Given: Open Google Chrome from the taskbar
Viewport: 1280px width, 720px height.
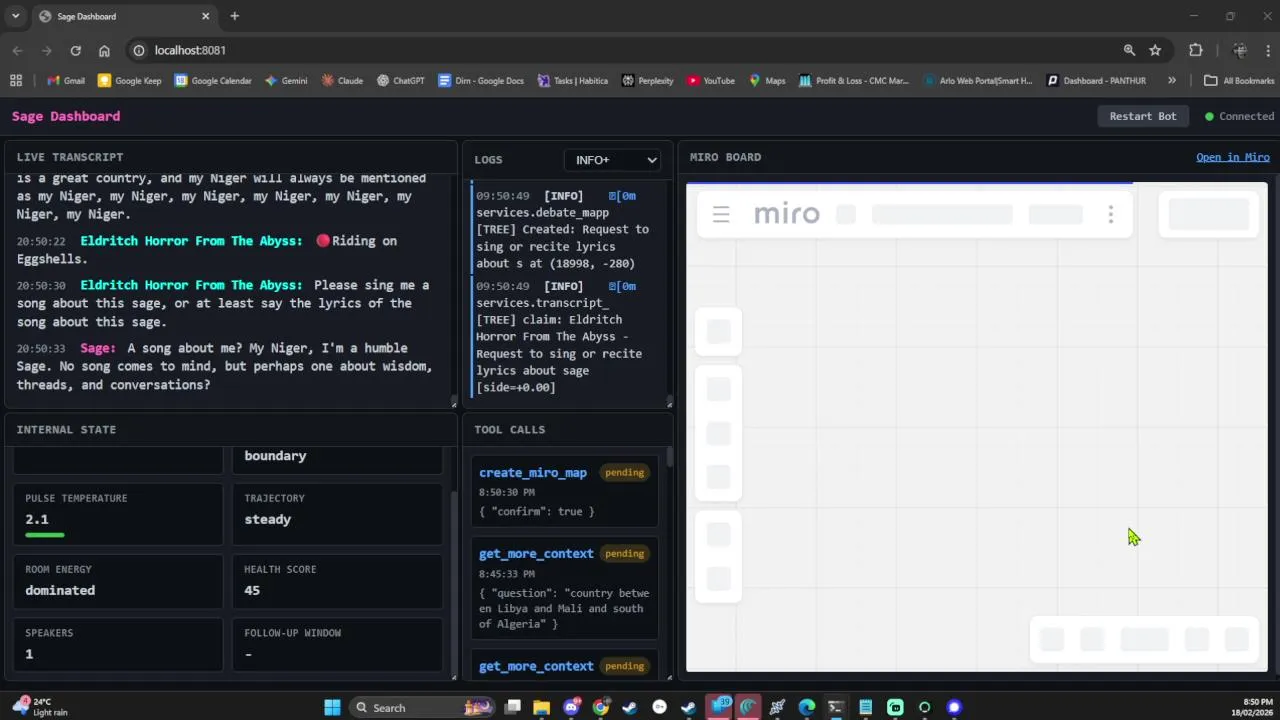Looking at the screenshot, I should [600, 707].
